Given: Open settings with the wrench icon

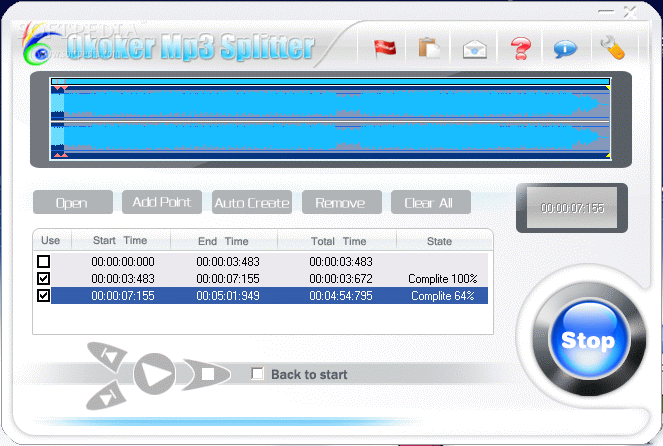Looking at the screenshot, I should tap(612, 47).
